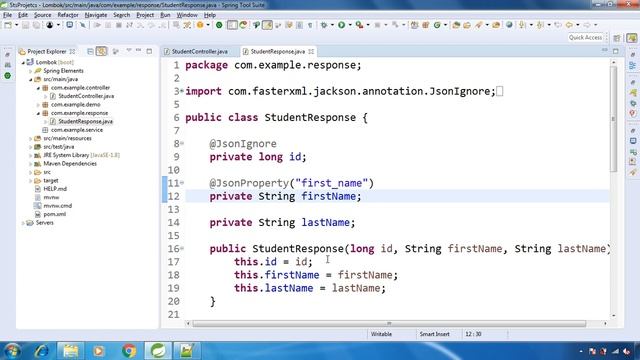This screenshot has width=640, height=360.
Task: Click the Windows Start button
Action: pyautogui.click(x=11, y=351)
